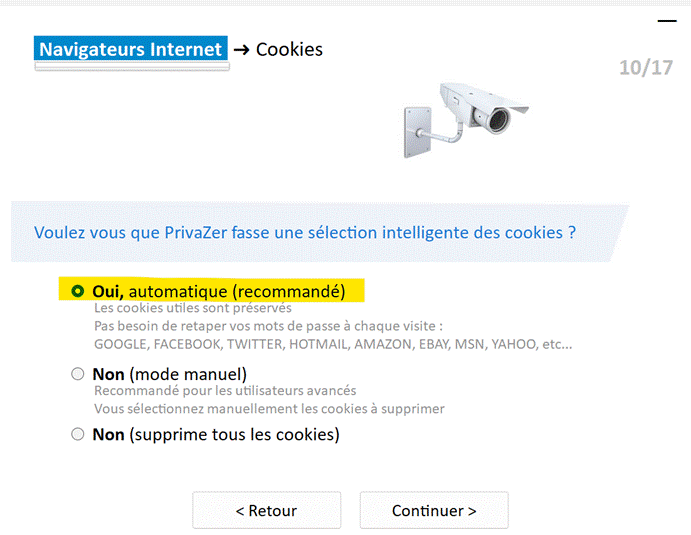Minimize the window using the dash icon
Screen dimensions: 691x535
pos(667,21)
